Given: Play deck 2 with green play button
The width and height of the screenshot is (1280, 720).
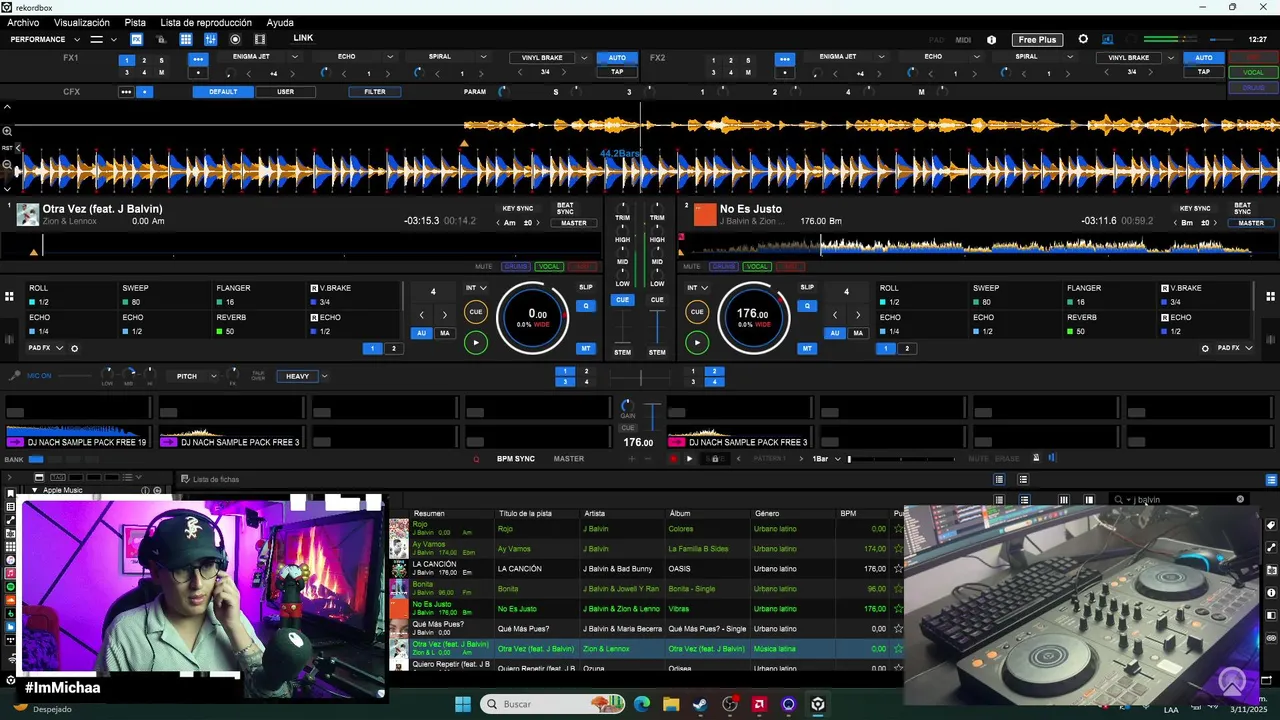Looking at the screenshot, I should 697,342.
